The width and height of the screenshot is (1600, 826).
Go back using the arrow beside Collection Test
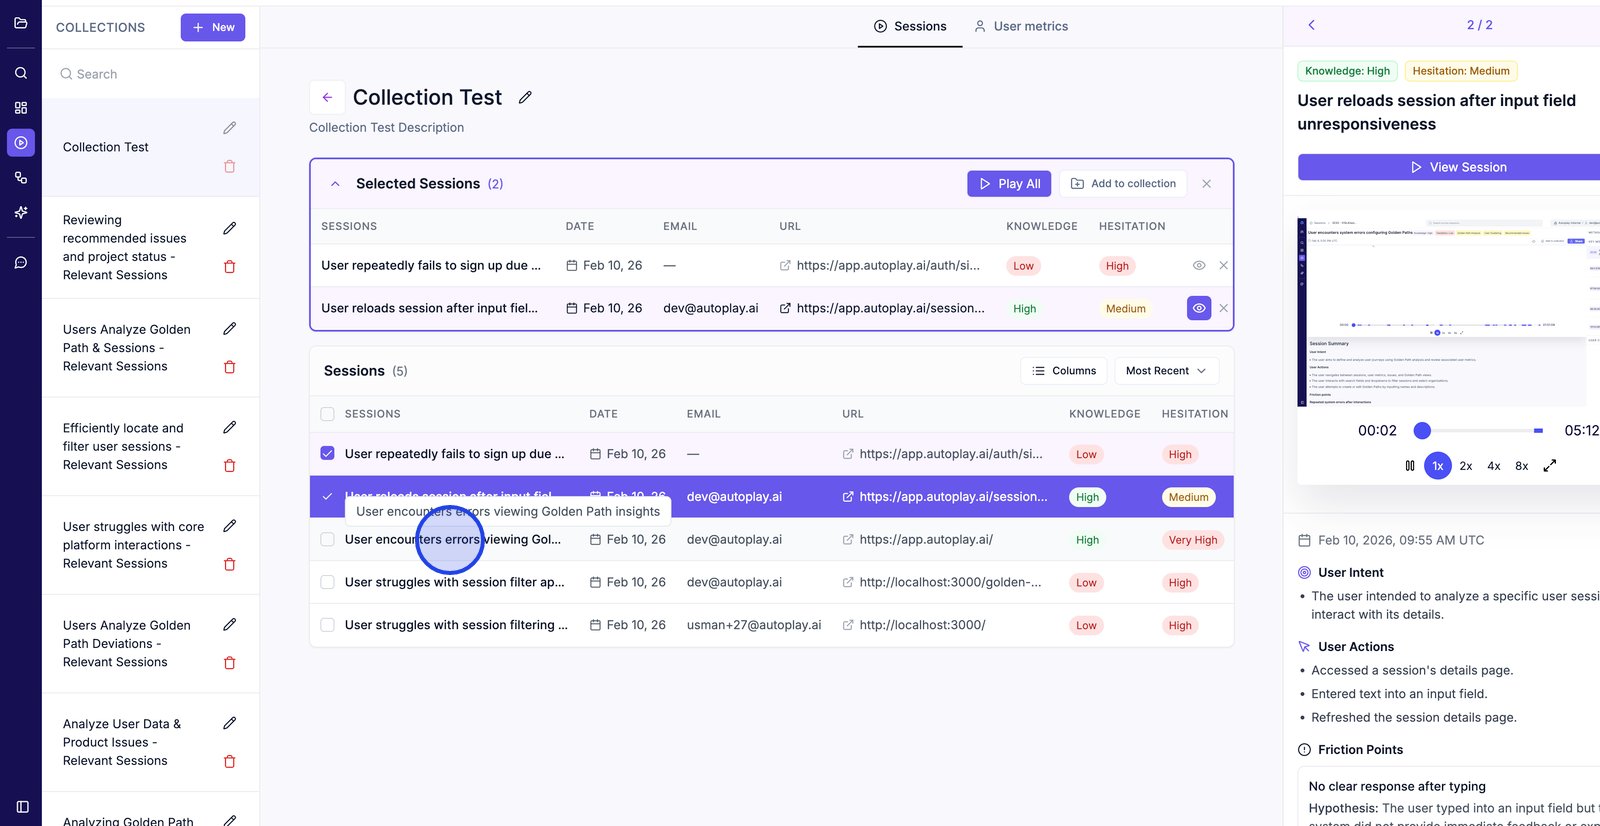327,97
